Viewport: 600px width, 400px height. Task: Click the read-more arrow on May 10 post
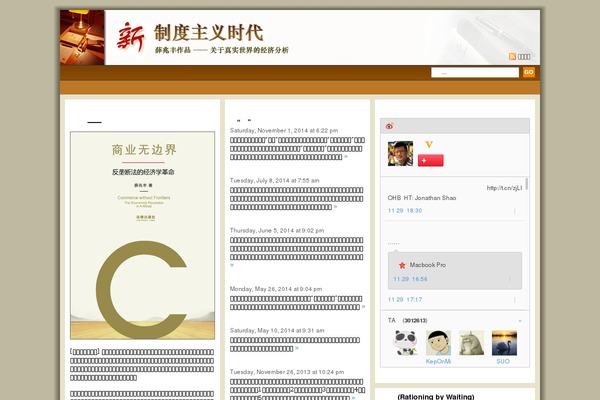[297, 348]
